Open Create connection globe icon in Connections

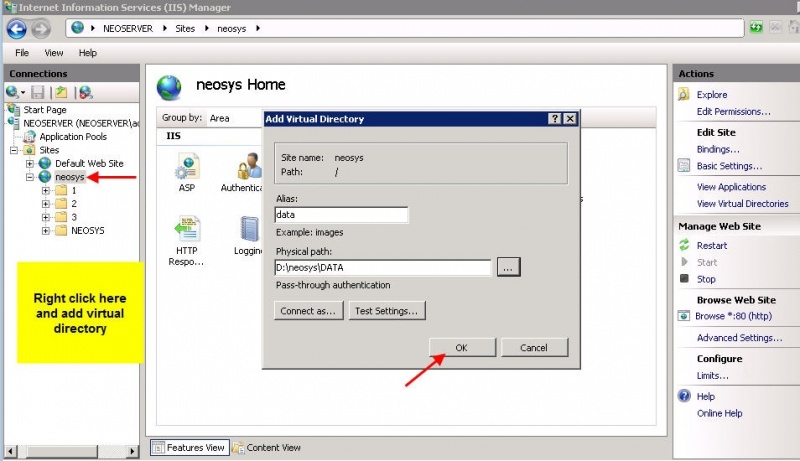tap(12, 92)
